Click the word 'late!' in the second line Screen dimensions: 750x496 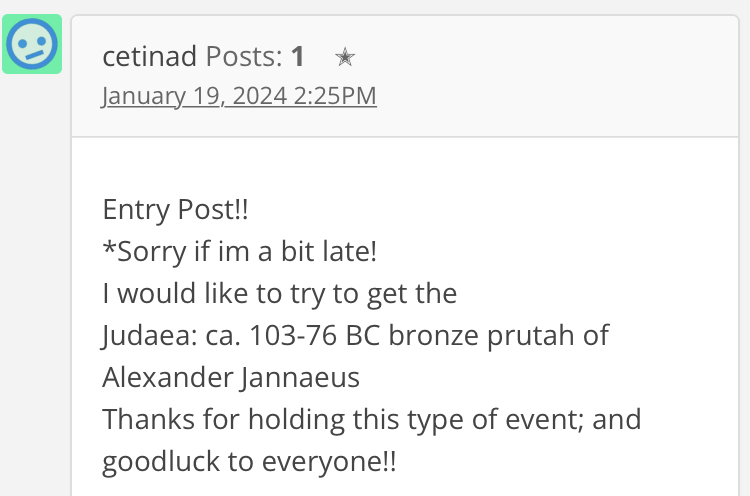(349, 251)
